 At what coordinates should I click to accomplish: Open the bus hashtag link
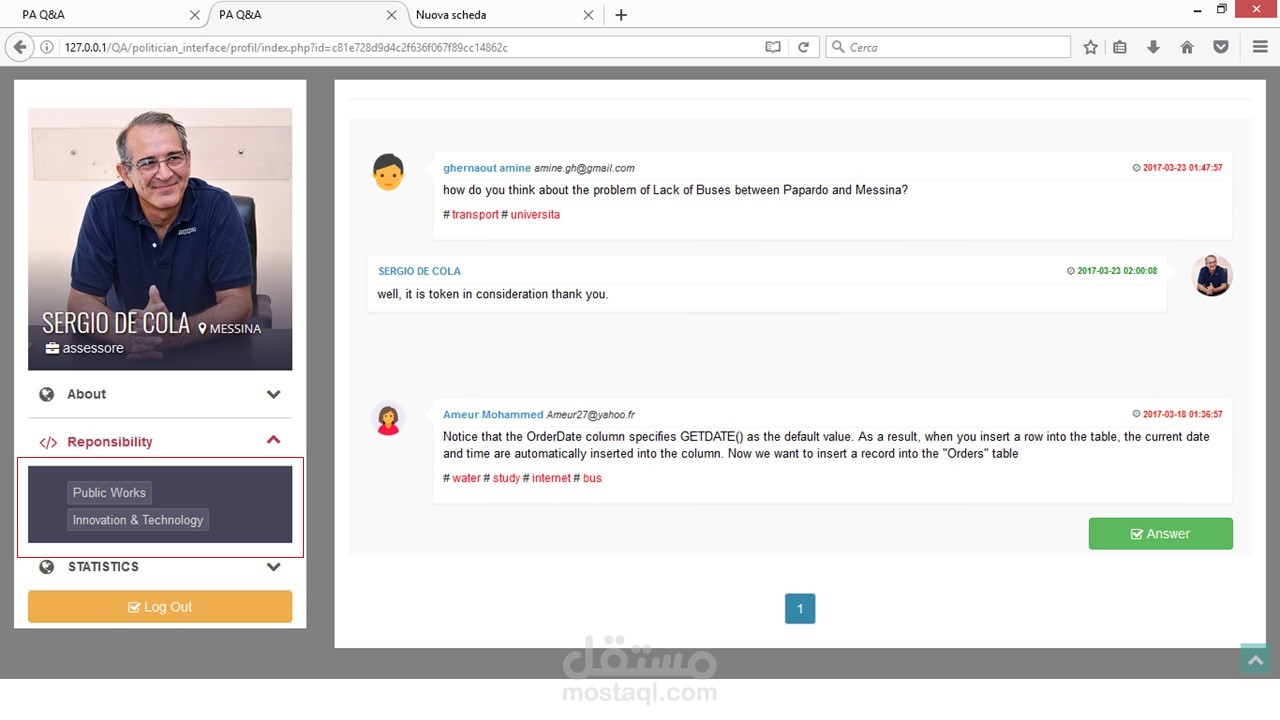(x=592, y=478)
